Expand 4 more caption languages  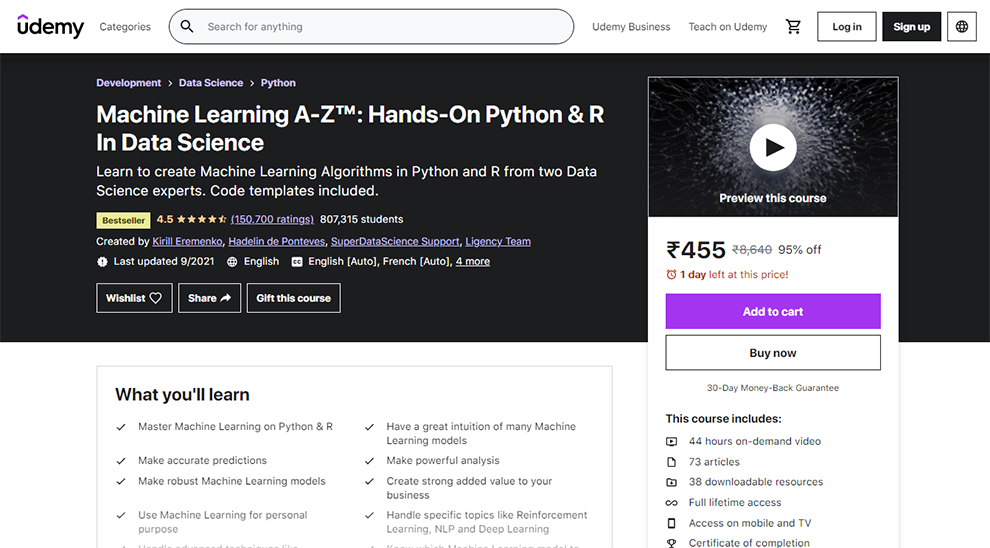coord(473,261)
